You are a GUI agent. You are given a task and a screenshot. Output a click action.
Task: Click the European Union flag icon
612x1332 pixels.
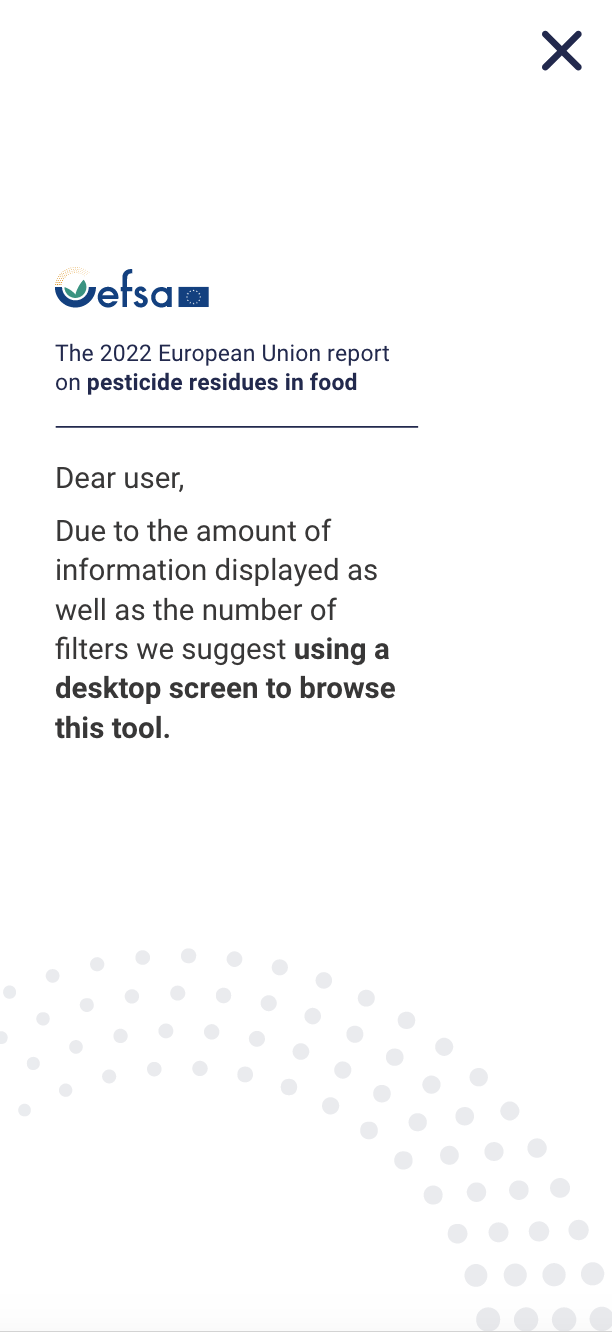pyautogui.click(x=194, y=296)
